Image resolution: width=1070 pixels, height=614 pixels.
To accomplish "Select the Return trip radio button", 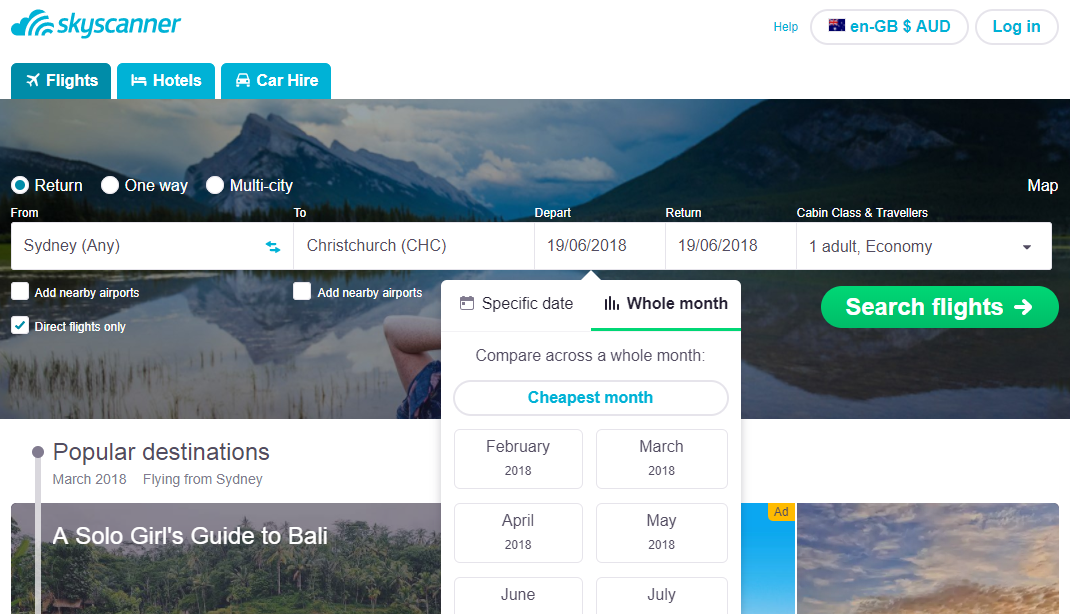I will tap(20, 185).
